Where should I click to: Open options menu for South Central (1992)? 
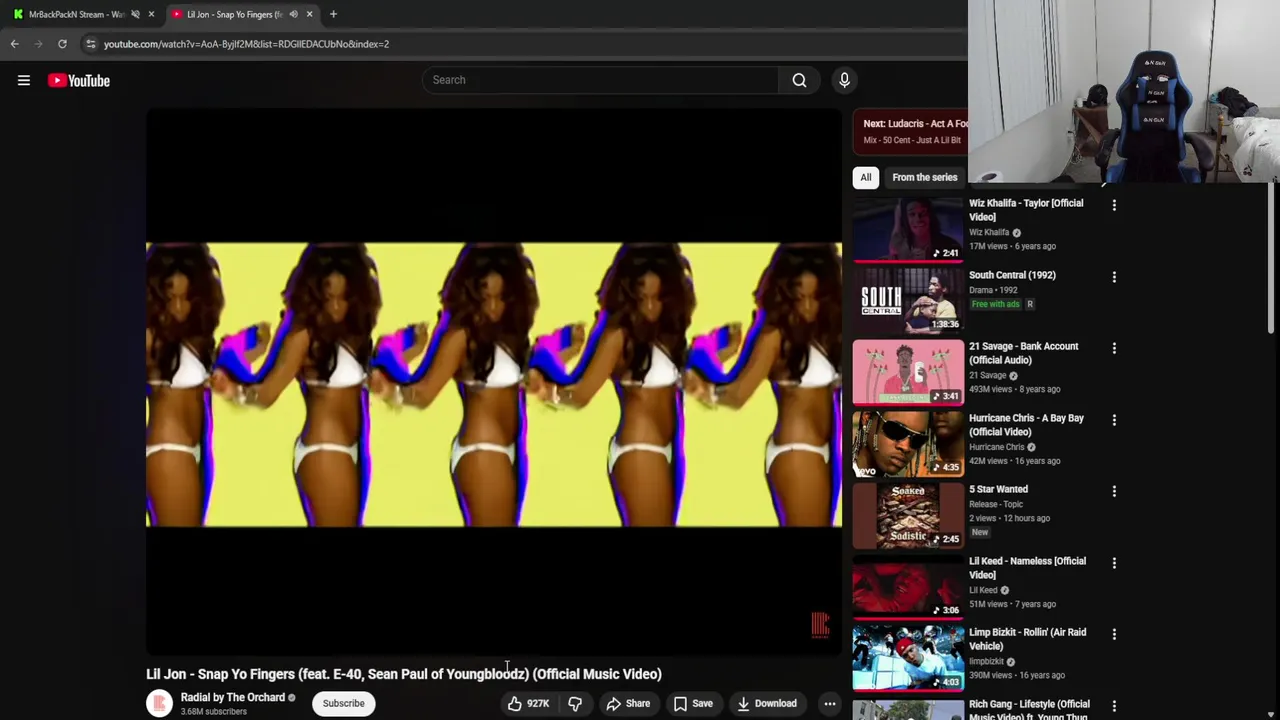click(x=1114, y=277)
